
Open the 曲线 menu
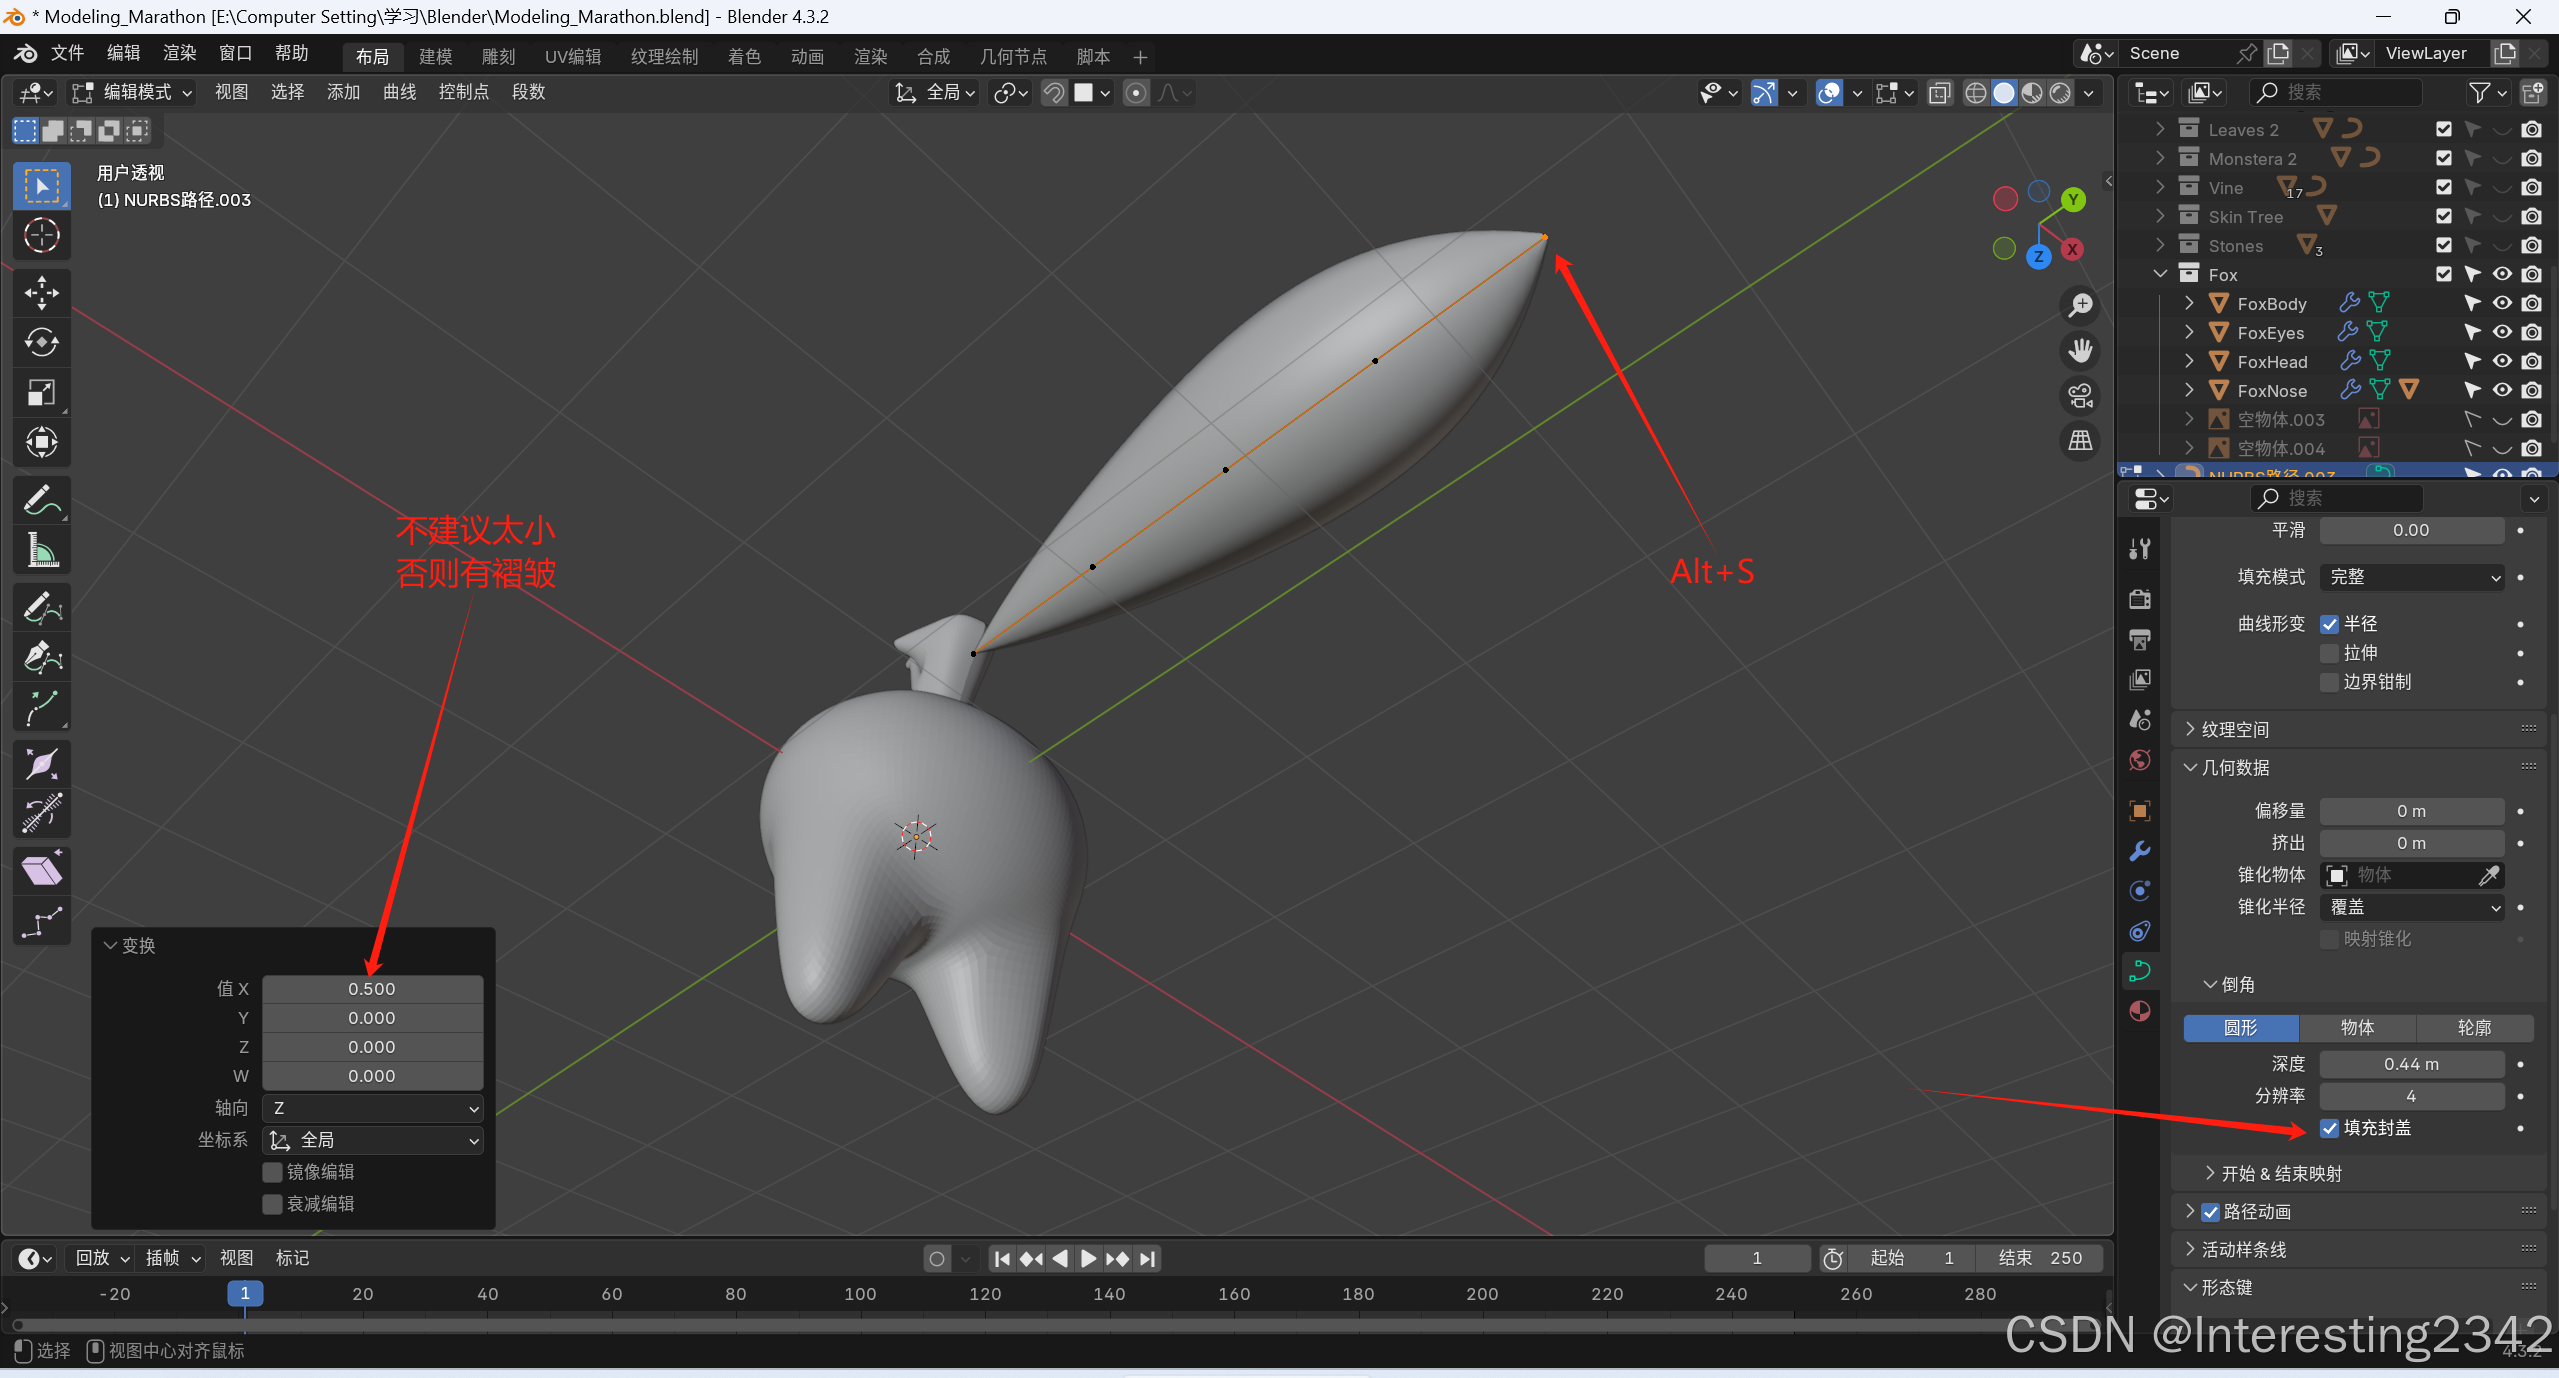pos(399,92)
